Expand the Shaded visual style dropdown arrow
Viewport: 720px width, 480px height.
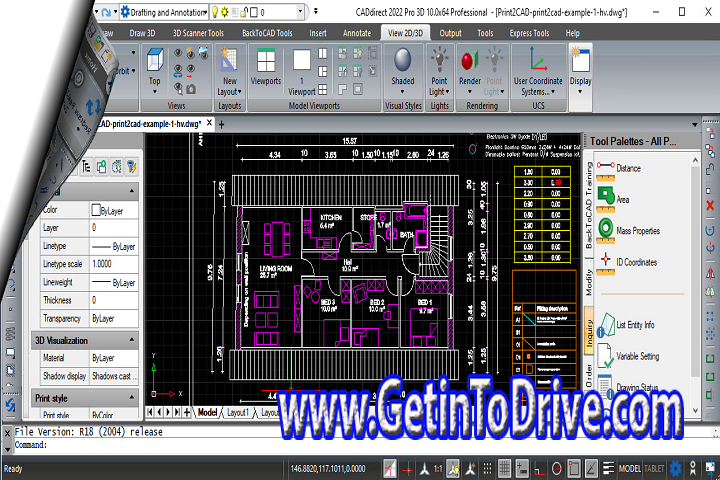(x=402, y=92)
